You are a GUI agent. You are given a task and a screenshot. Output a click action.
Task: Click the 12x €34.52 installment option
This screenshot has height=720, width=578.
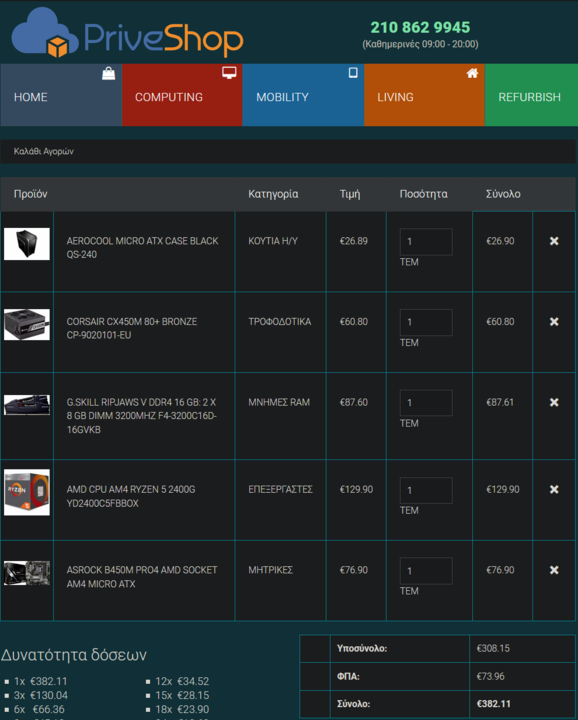(x=182, y=681)
